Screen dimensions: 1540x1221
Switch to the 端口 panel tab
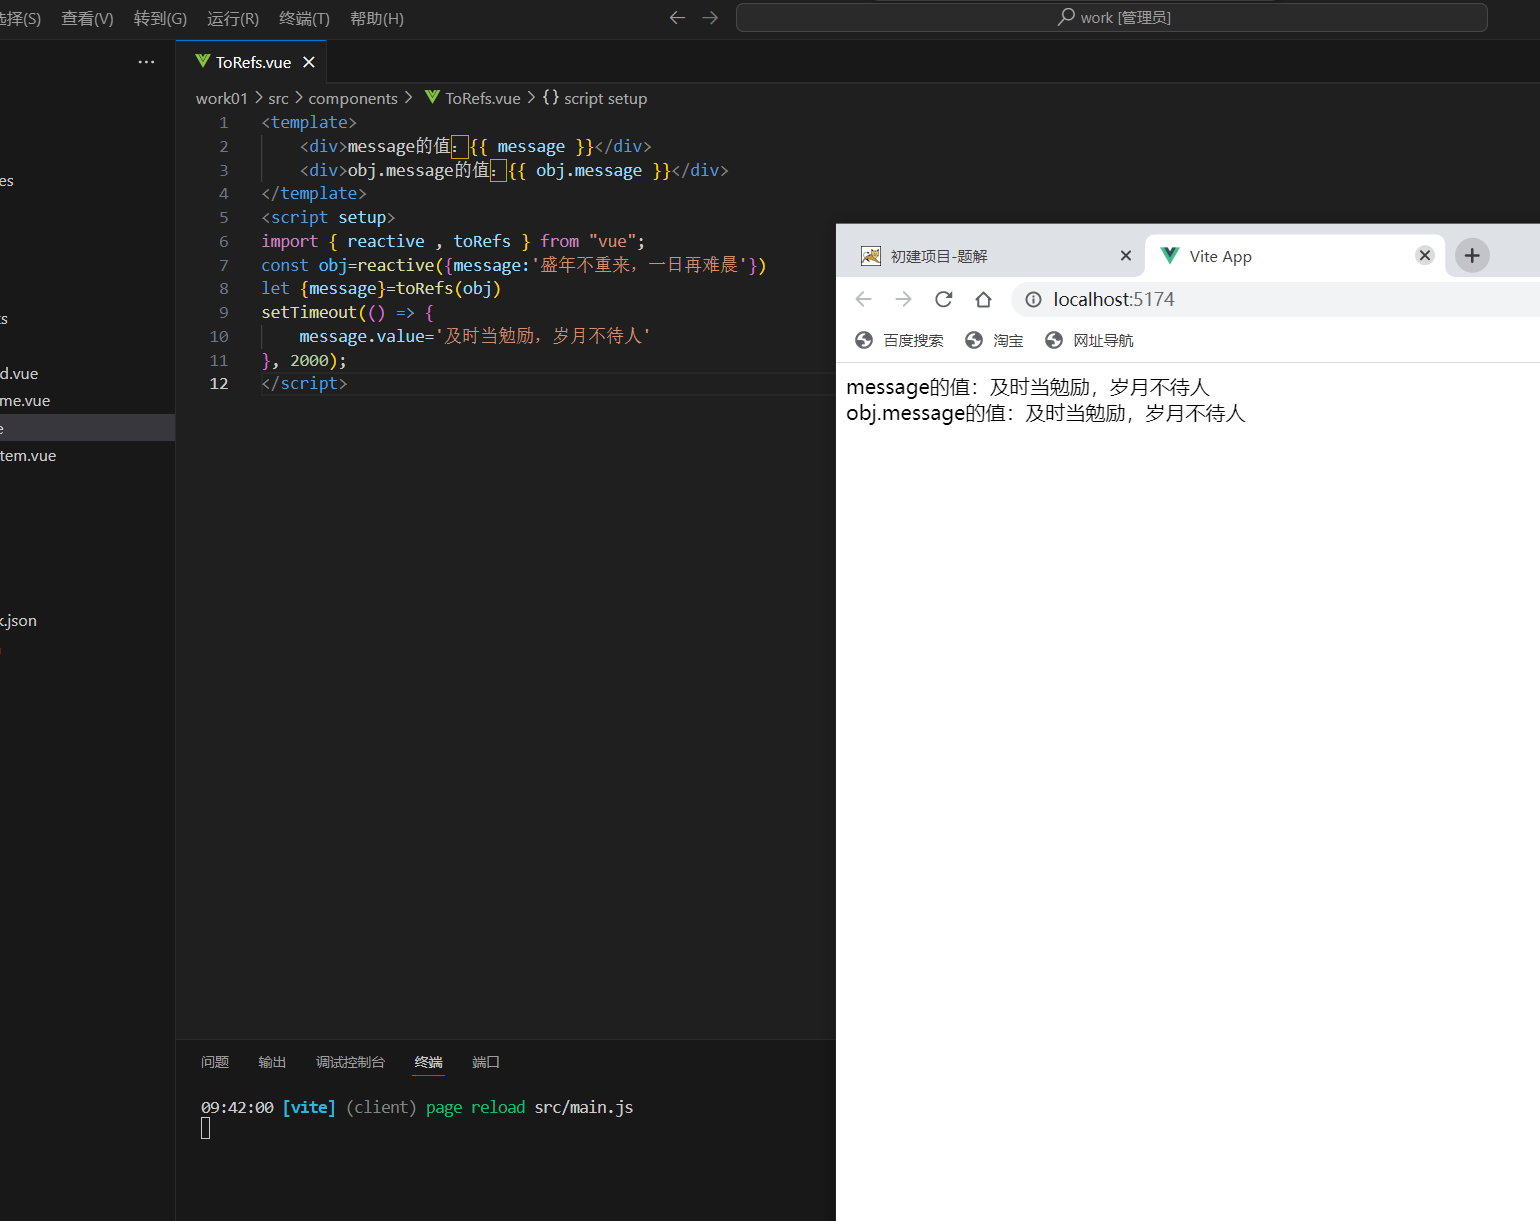tap(486, 1062)
